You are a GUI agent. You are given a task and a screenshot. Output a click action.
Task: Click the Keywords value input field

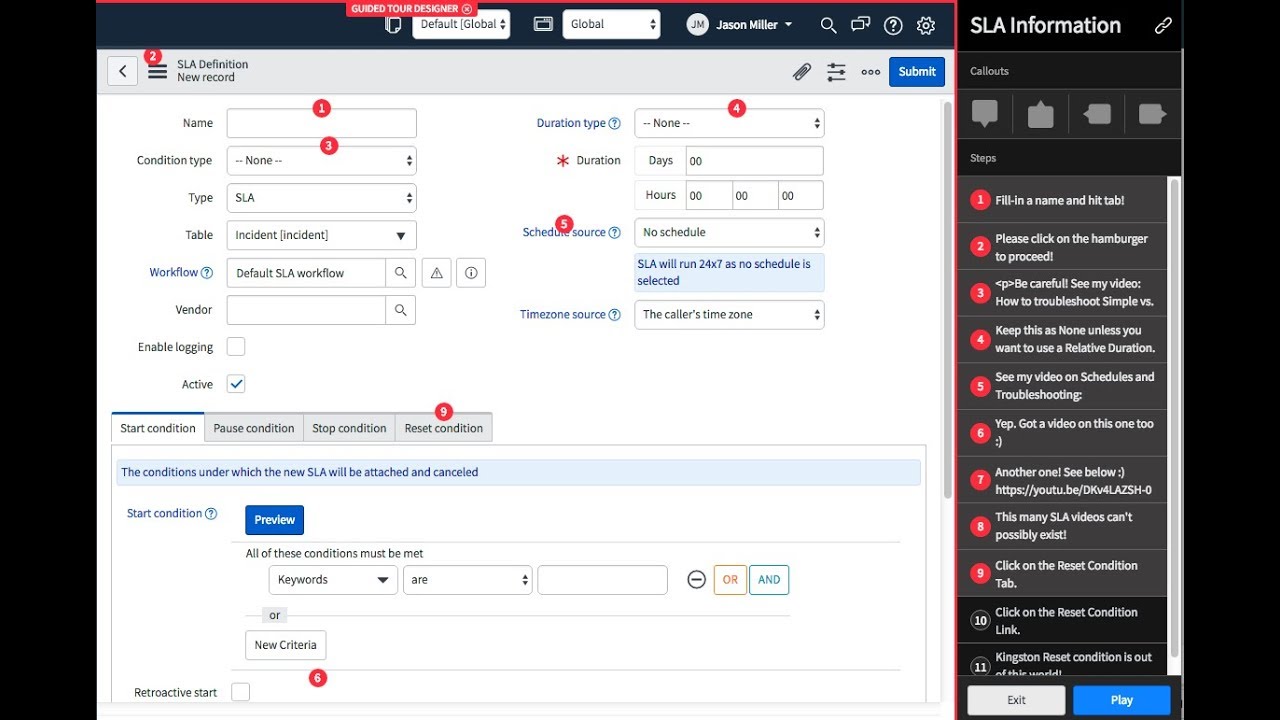tap(602, 580)
